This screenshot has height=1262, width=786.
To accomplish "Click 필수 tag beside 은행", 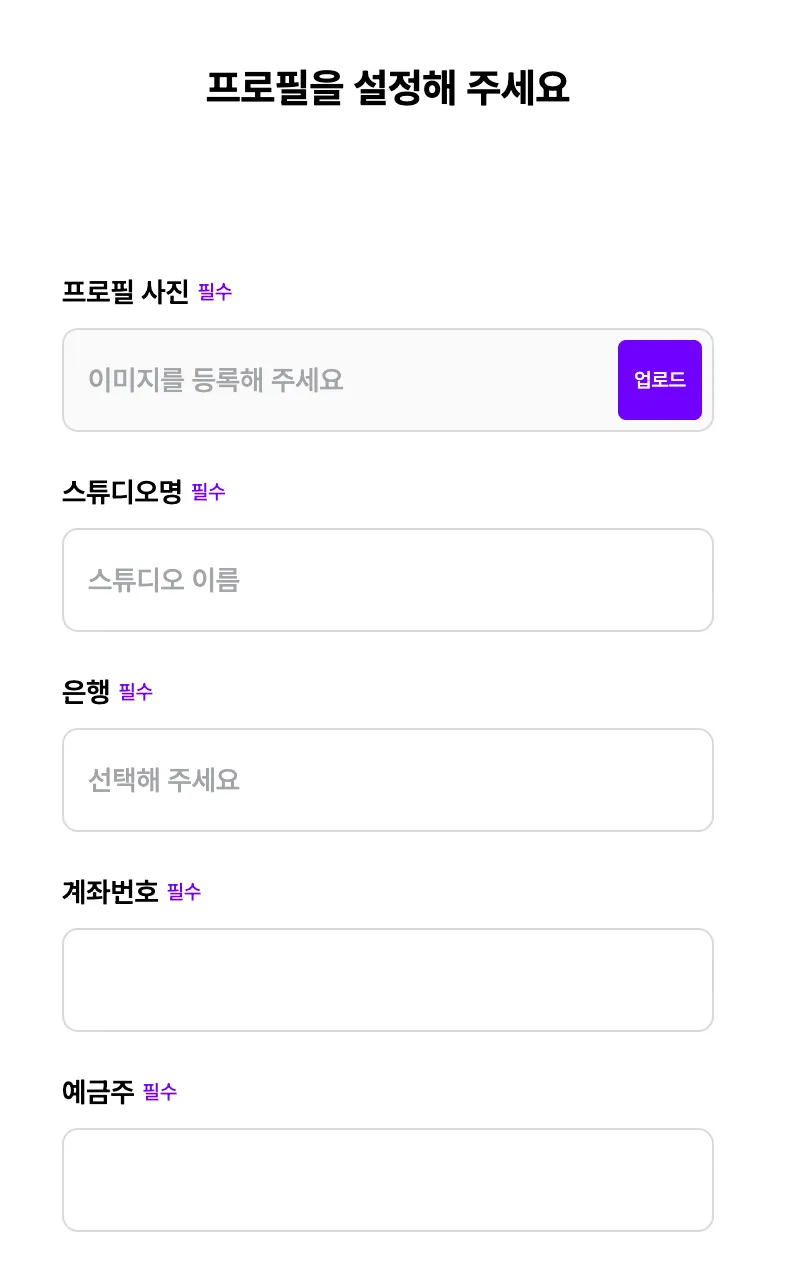I will click(x=136, y=692).
